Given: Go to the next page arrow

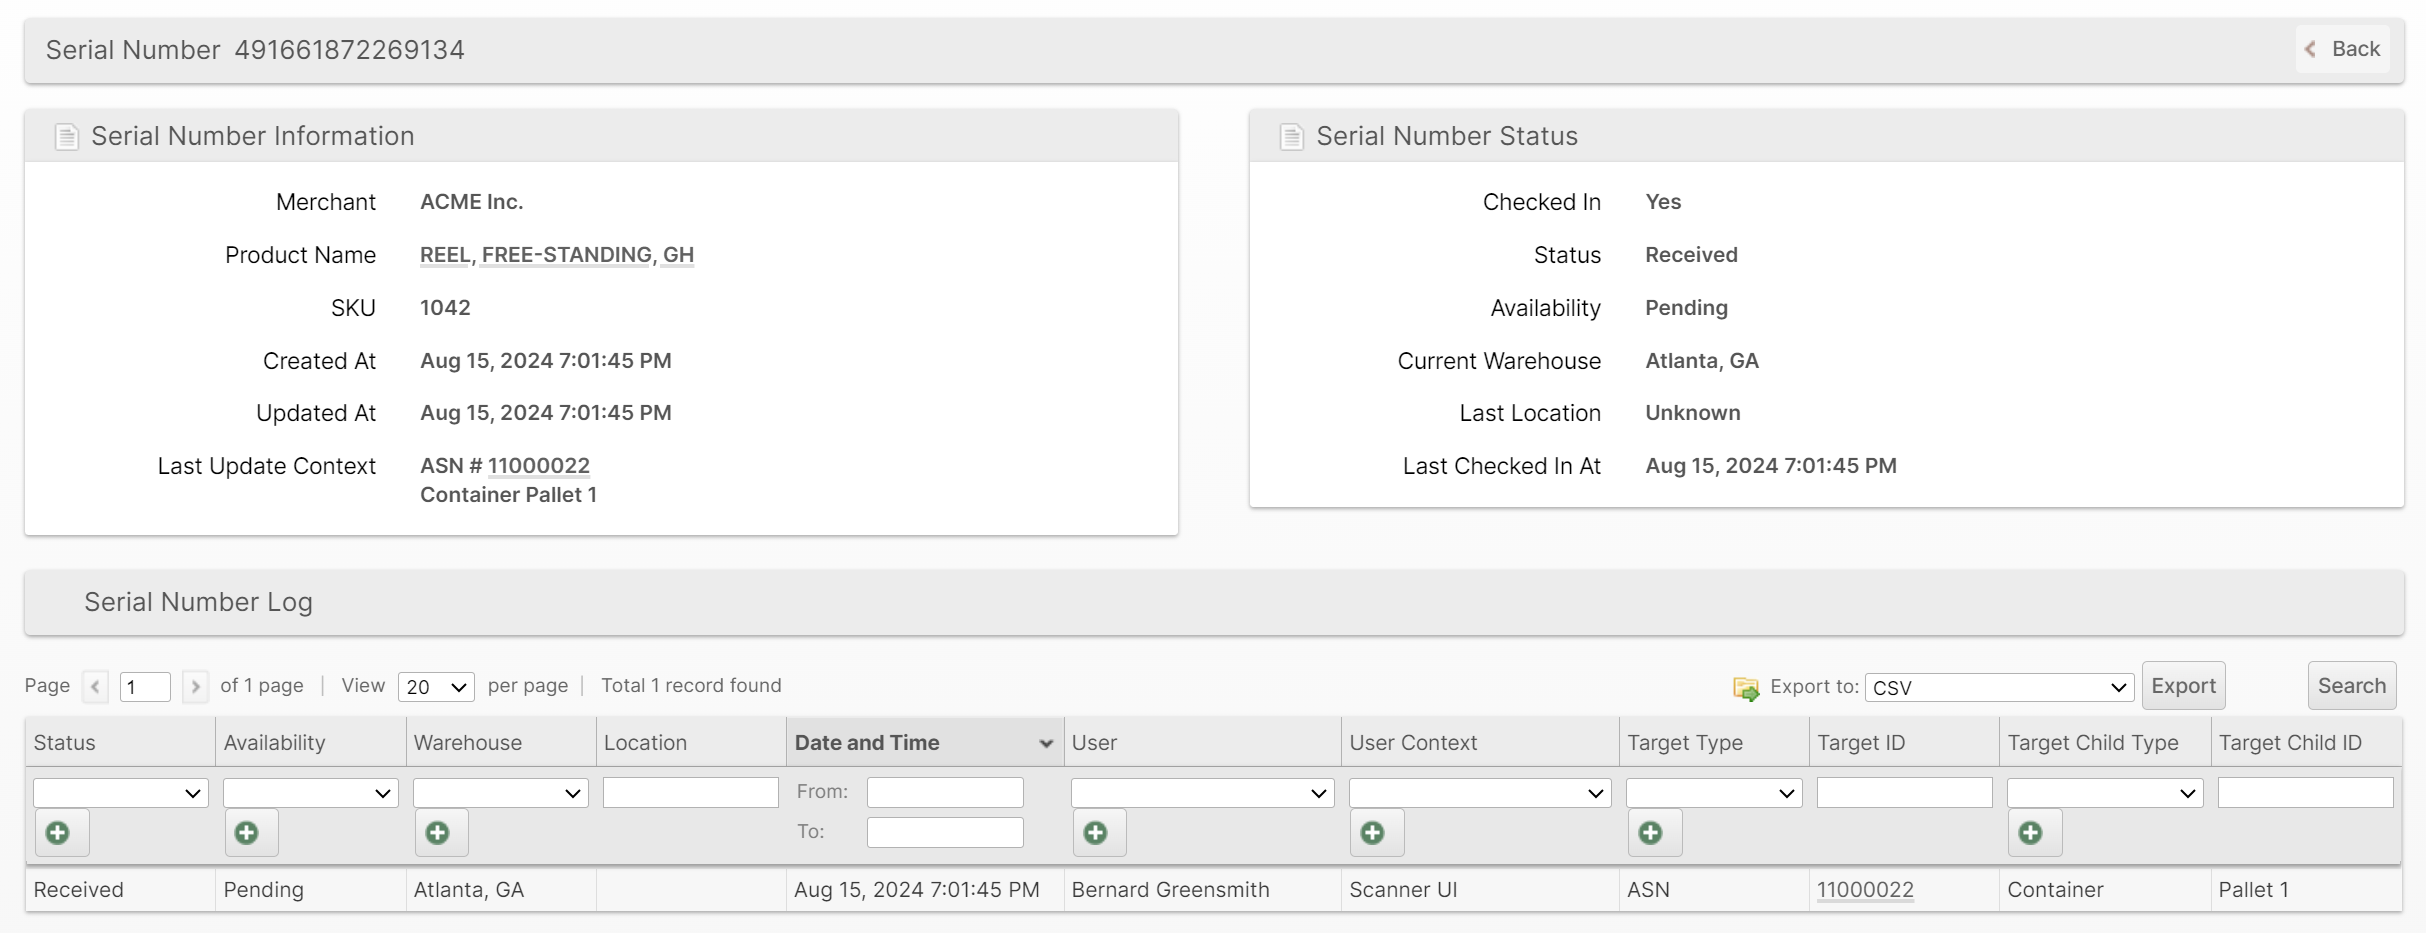Looking at the screenshot, I should 196,687.
